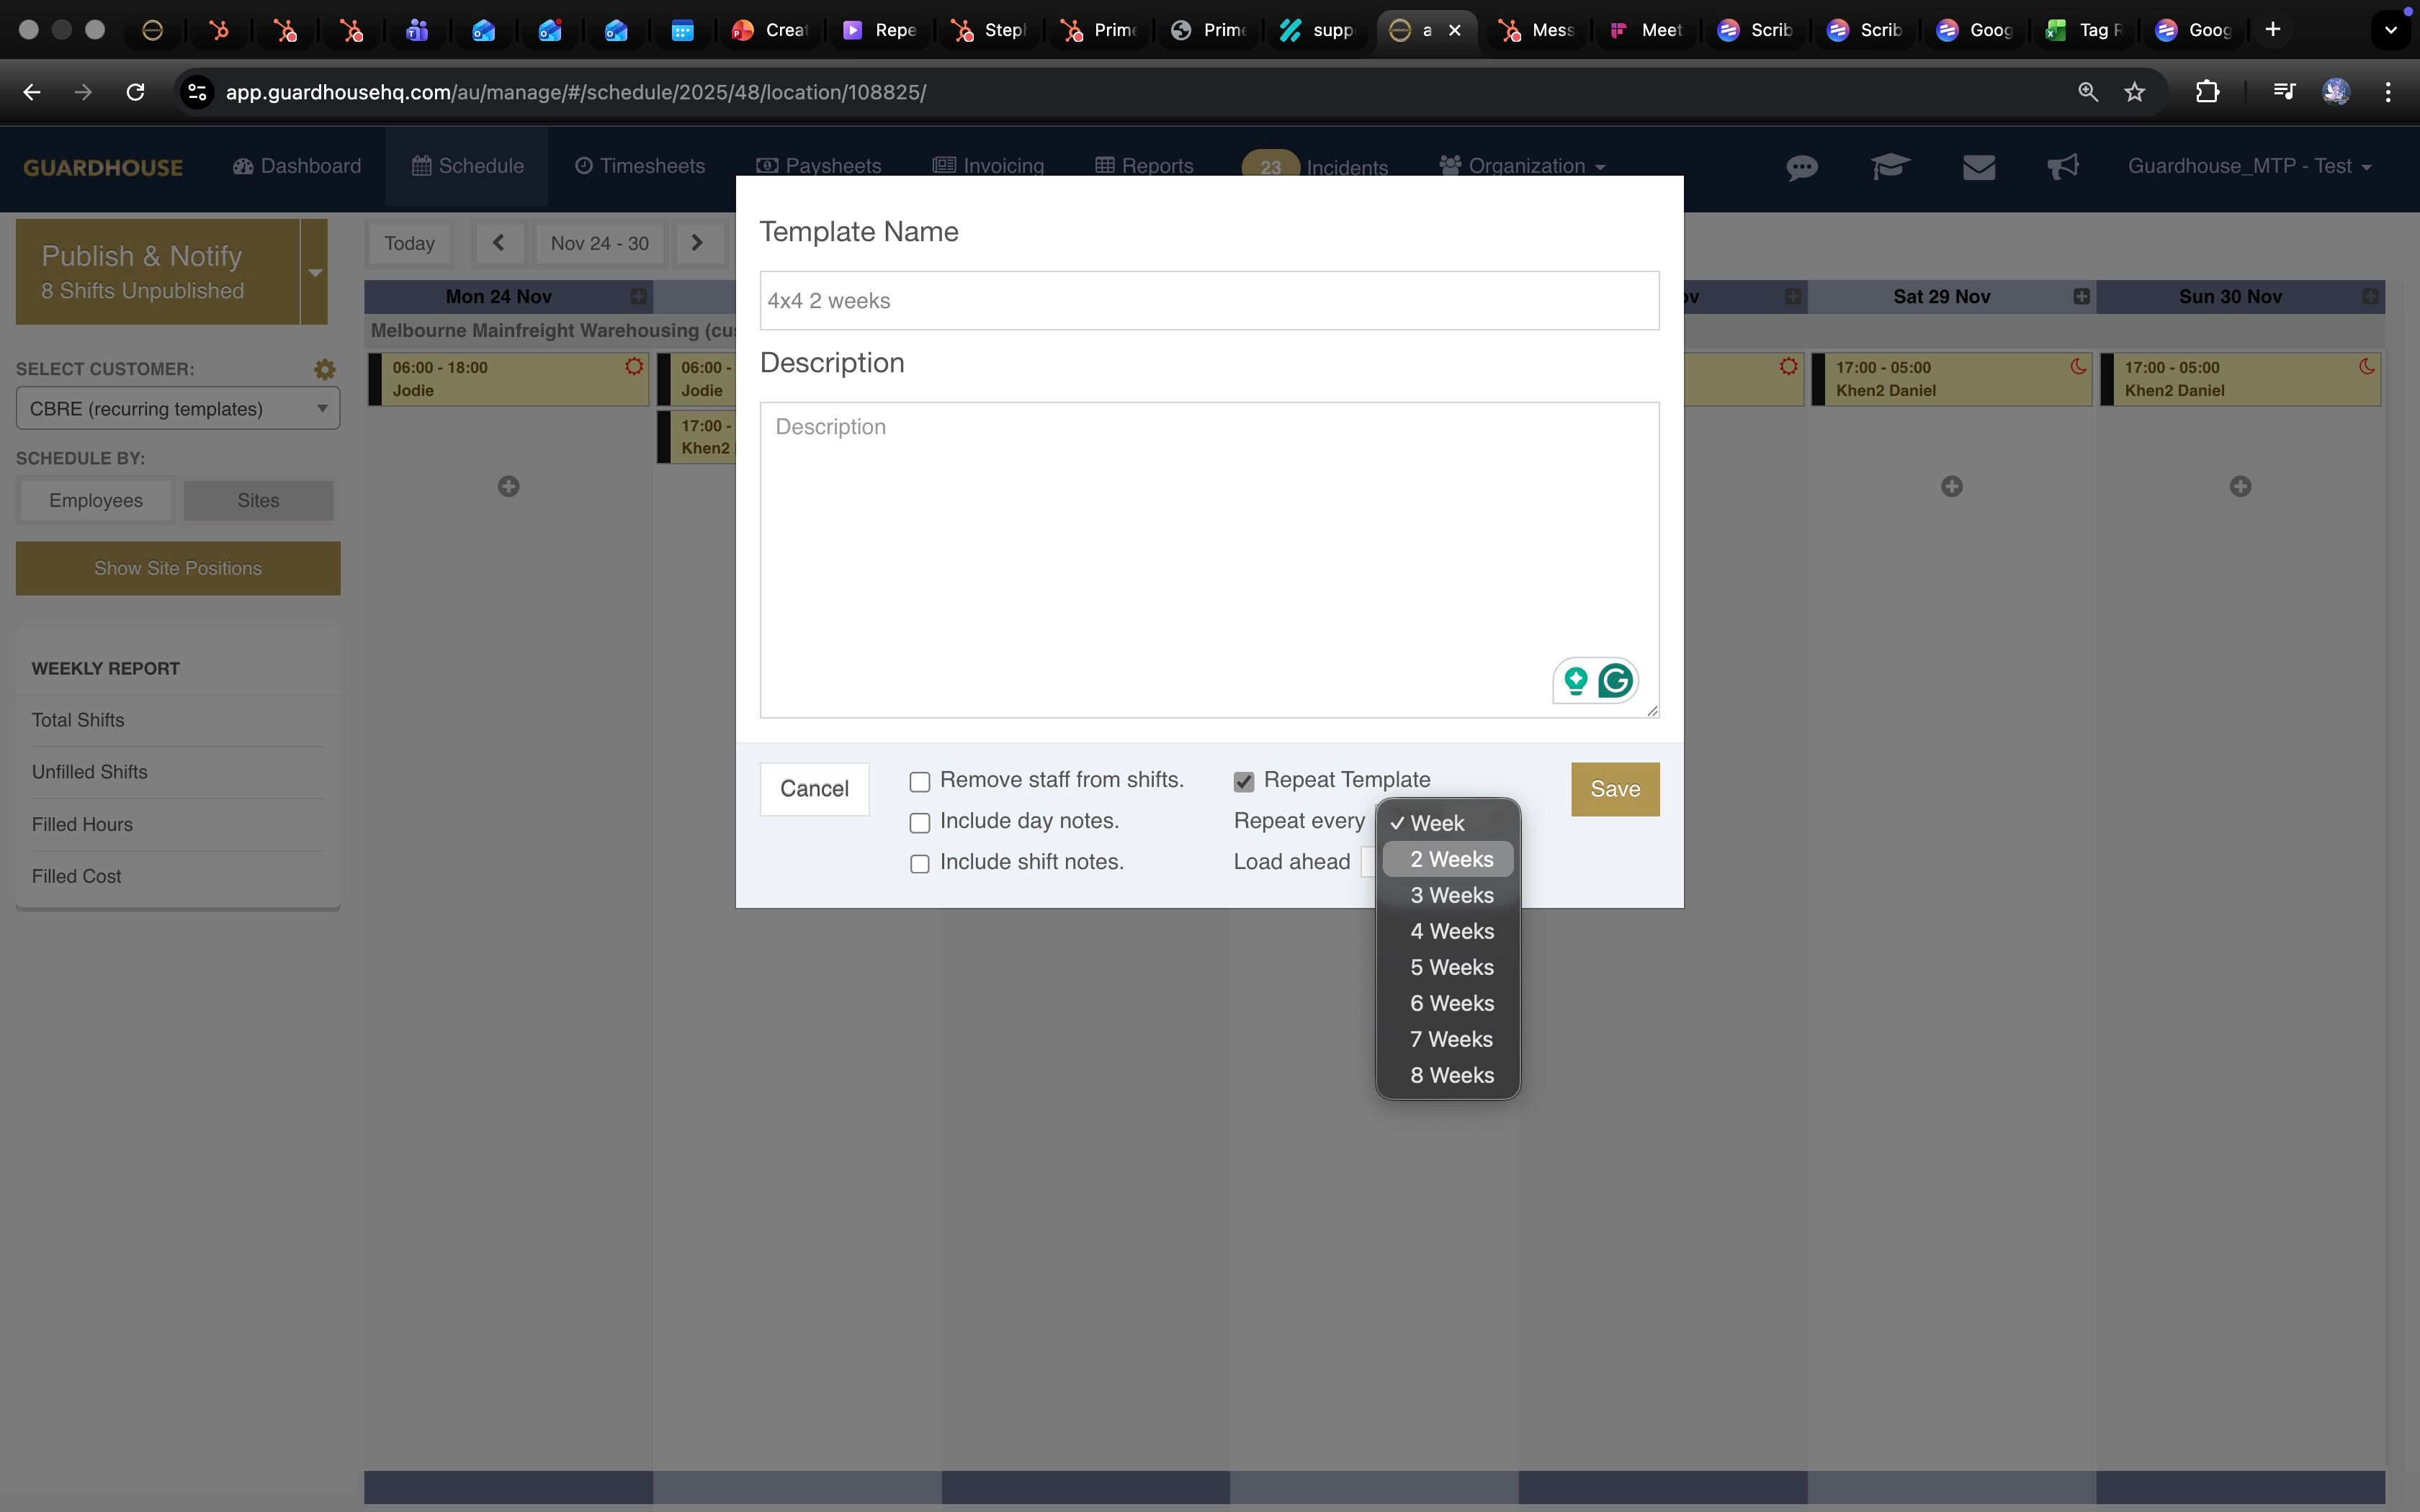Add a shift on Saturday with plus icon
Screen dimensions: 2420x1512
pos(1951,486)
